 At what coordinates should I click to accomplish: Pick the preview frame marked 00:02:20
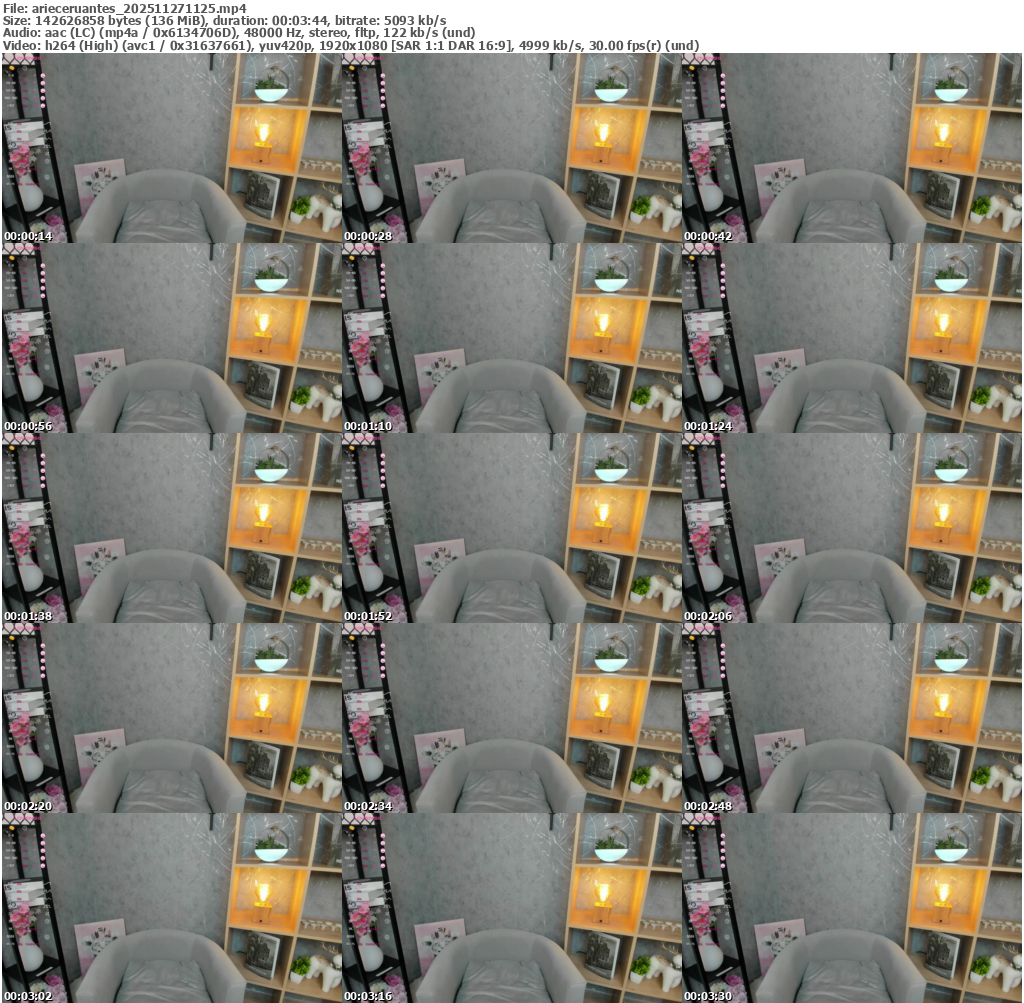tap(172, 718)
